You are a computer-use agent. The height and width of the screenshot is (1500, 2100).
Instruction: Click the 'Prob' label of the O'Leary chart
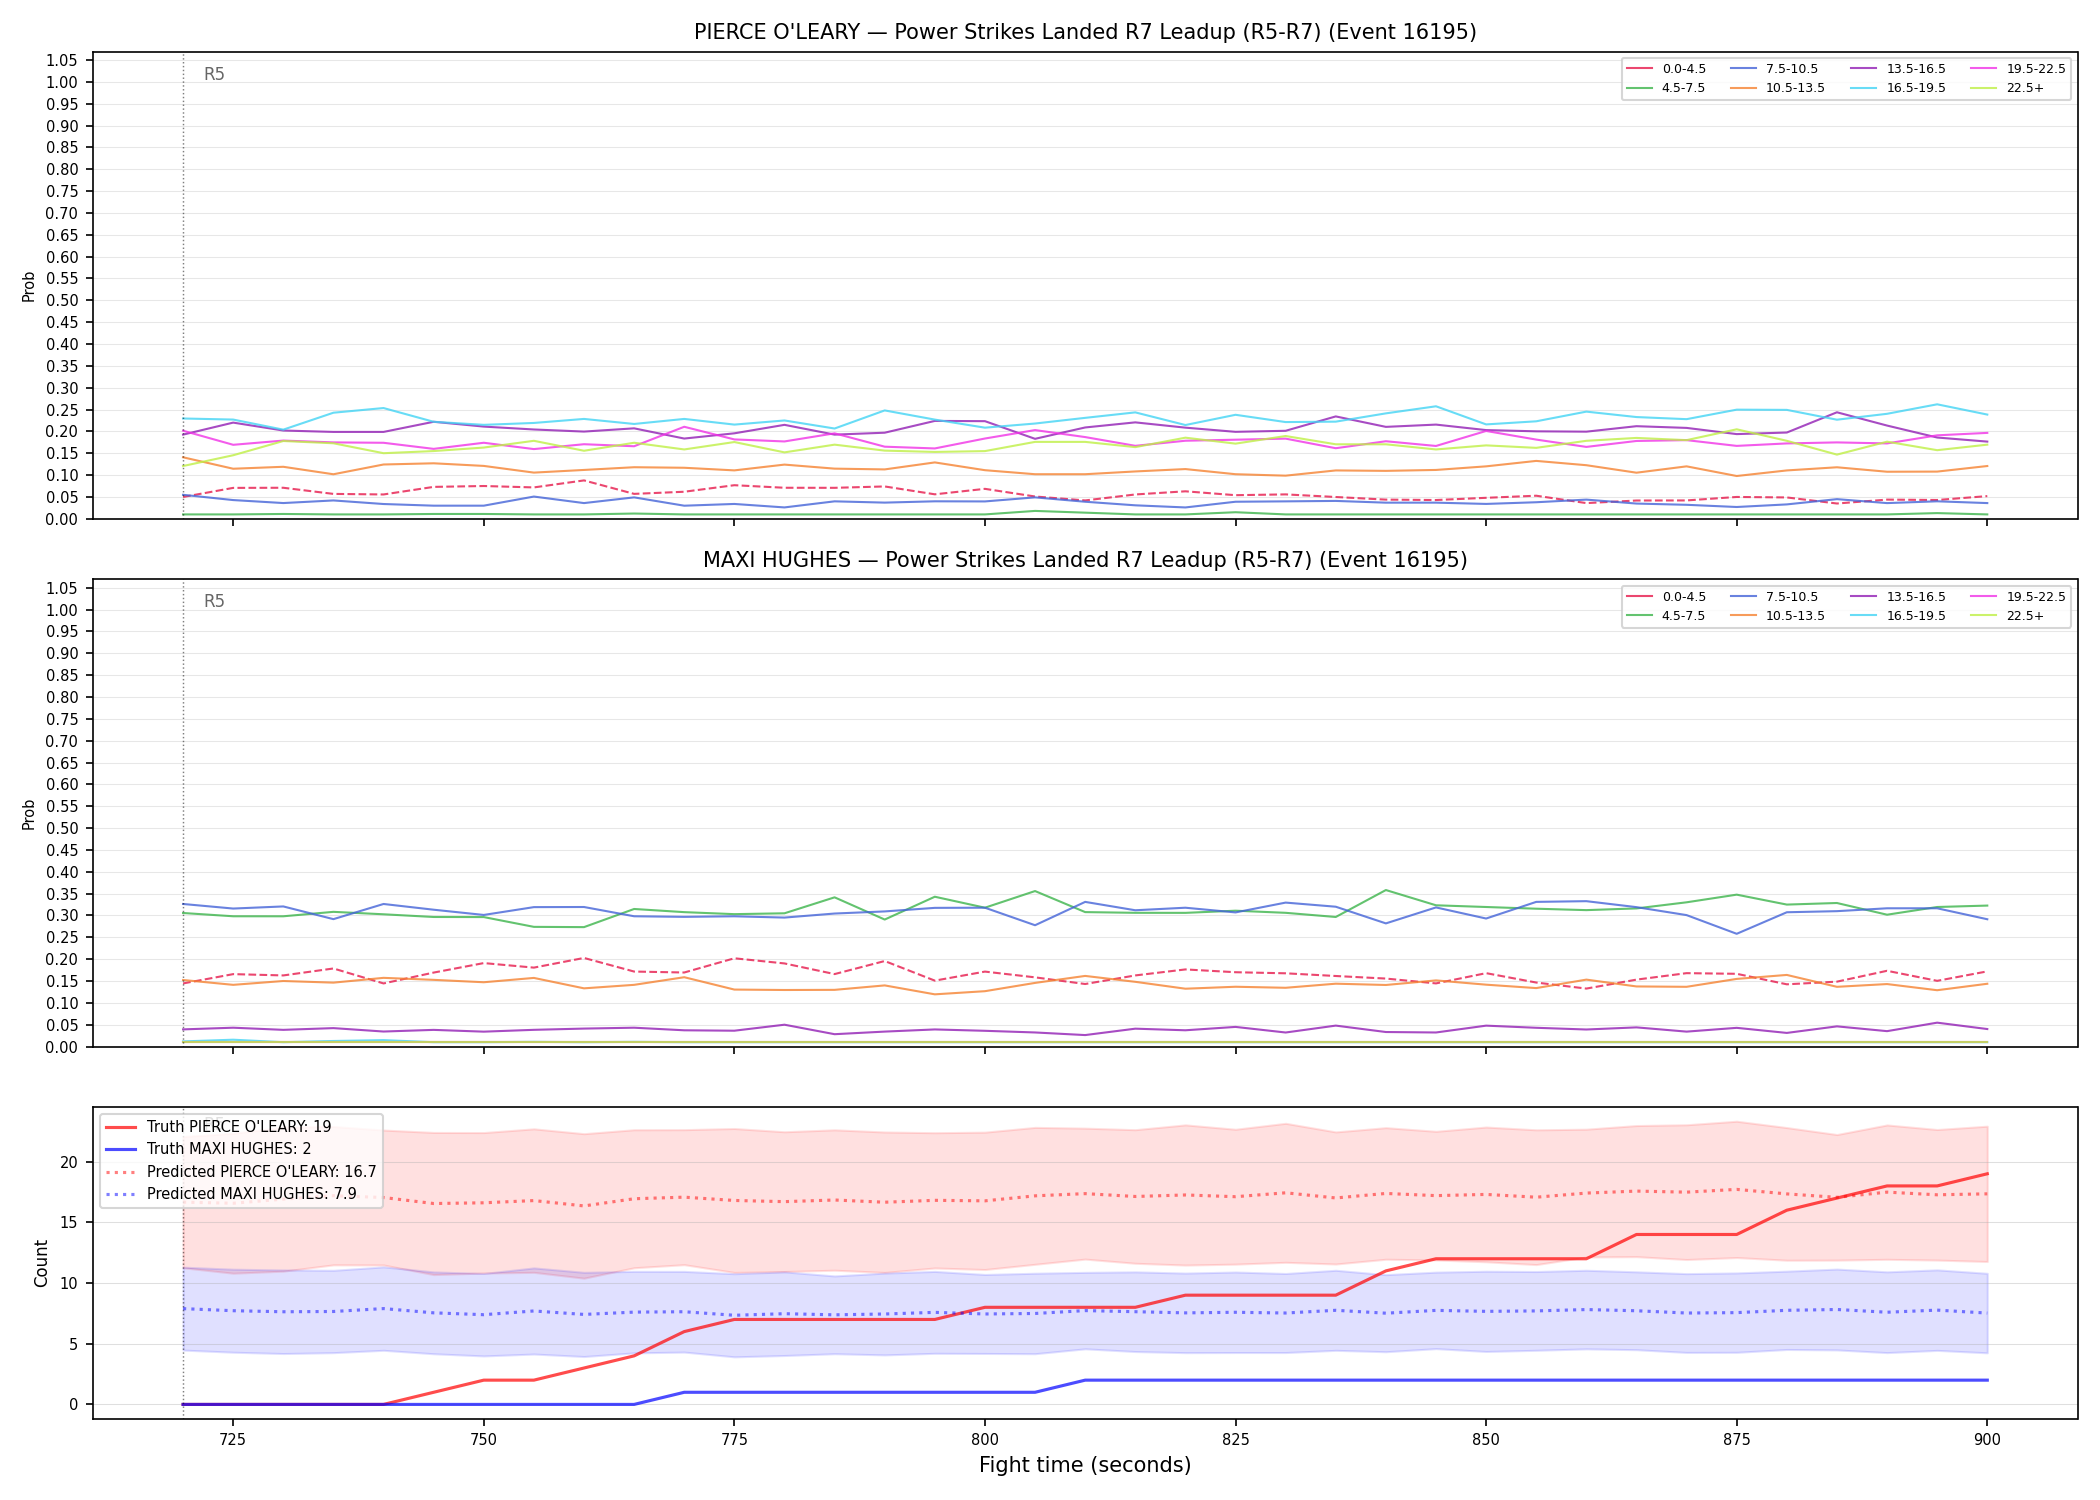[29, 287]
